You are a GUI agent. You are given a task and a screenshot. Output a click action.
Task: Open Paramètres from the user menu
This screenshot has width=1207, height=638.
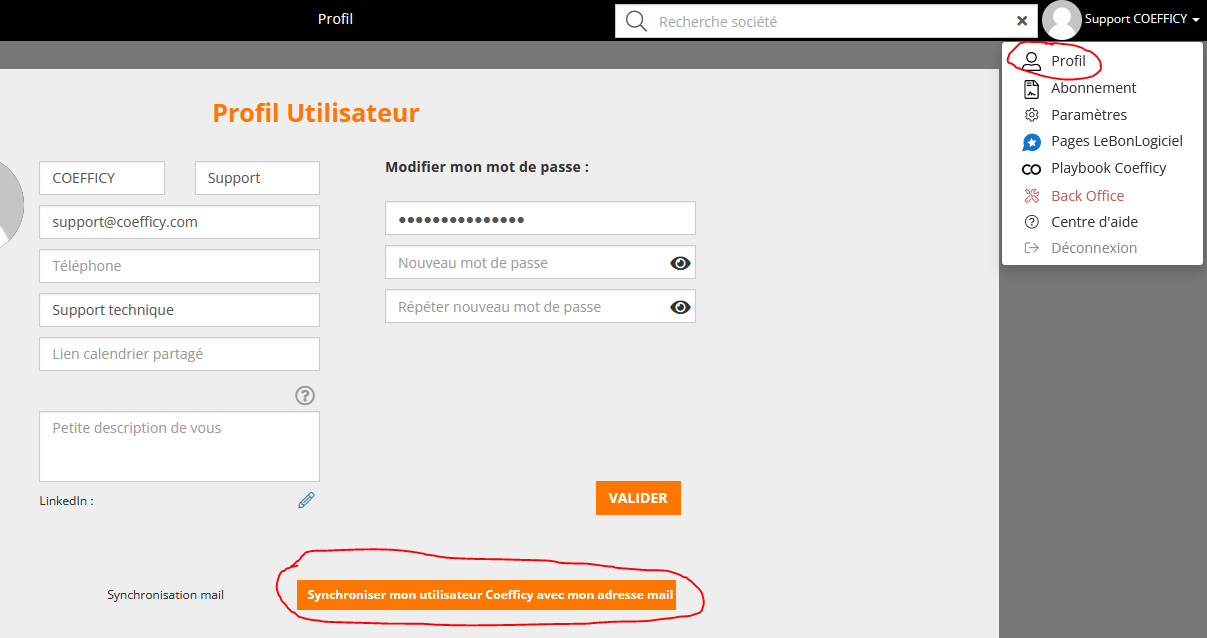(1089, 115)
